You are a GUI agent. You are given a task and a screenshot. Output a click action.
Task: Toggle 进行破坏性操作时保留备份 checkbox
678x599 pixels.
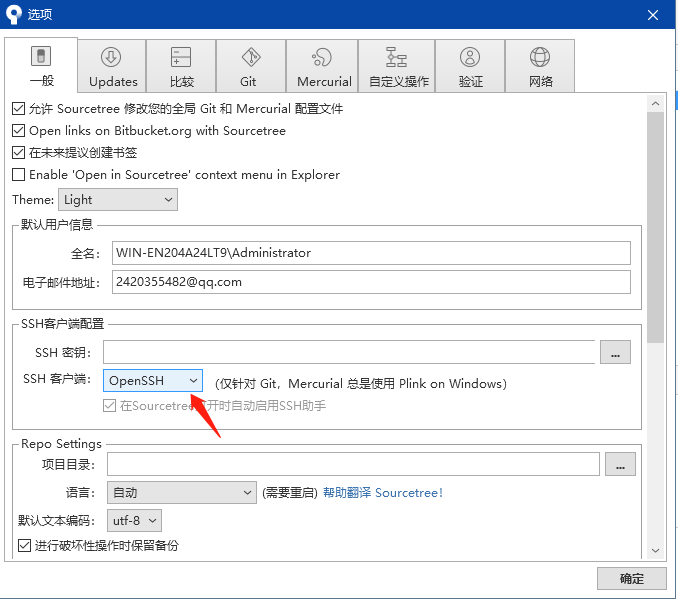click(24, 545)
